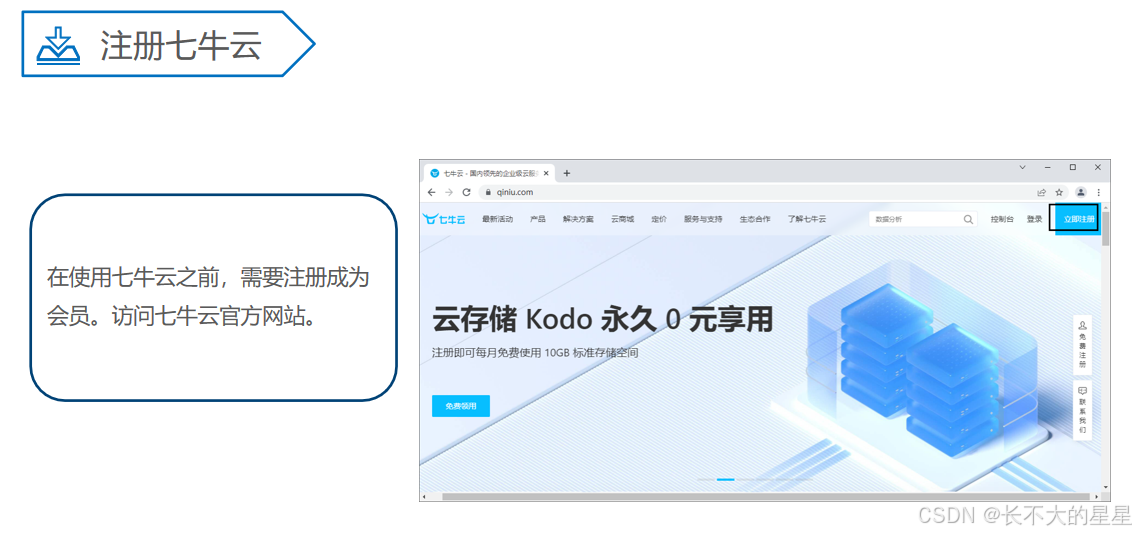Open the 生态合作 nav menu
The image size is (1136, 535).
(755, 219)
